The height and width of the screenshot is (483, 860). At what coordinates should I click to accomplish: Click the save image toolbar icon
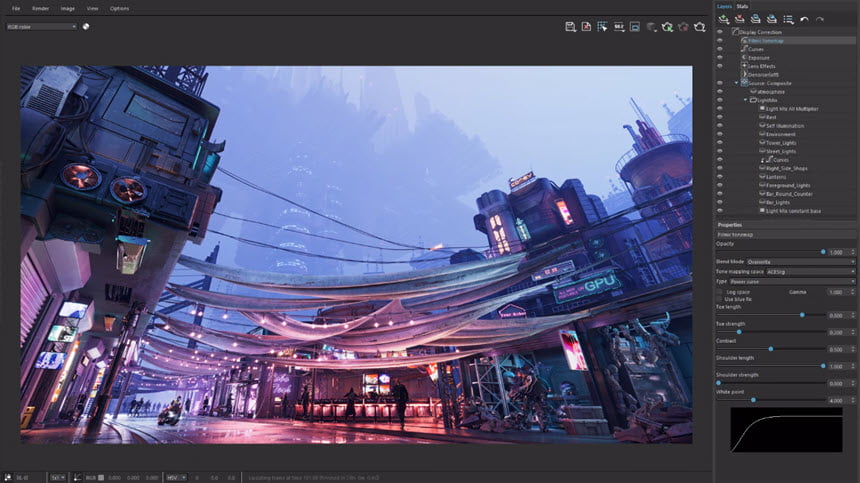570,26
